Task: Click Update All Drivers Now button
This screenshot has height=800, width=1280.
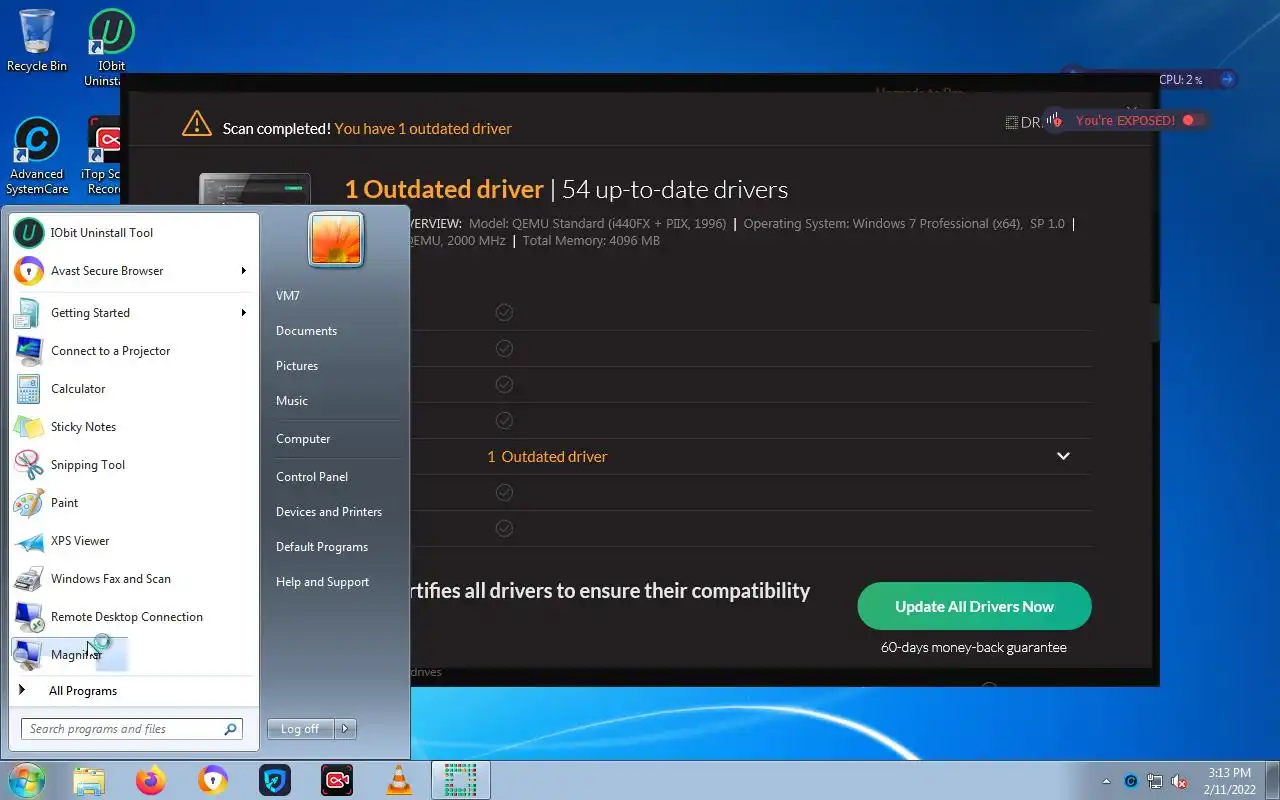Action: (x=974, y=606)
